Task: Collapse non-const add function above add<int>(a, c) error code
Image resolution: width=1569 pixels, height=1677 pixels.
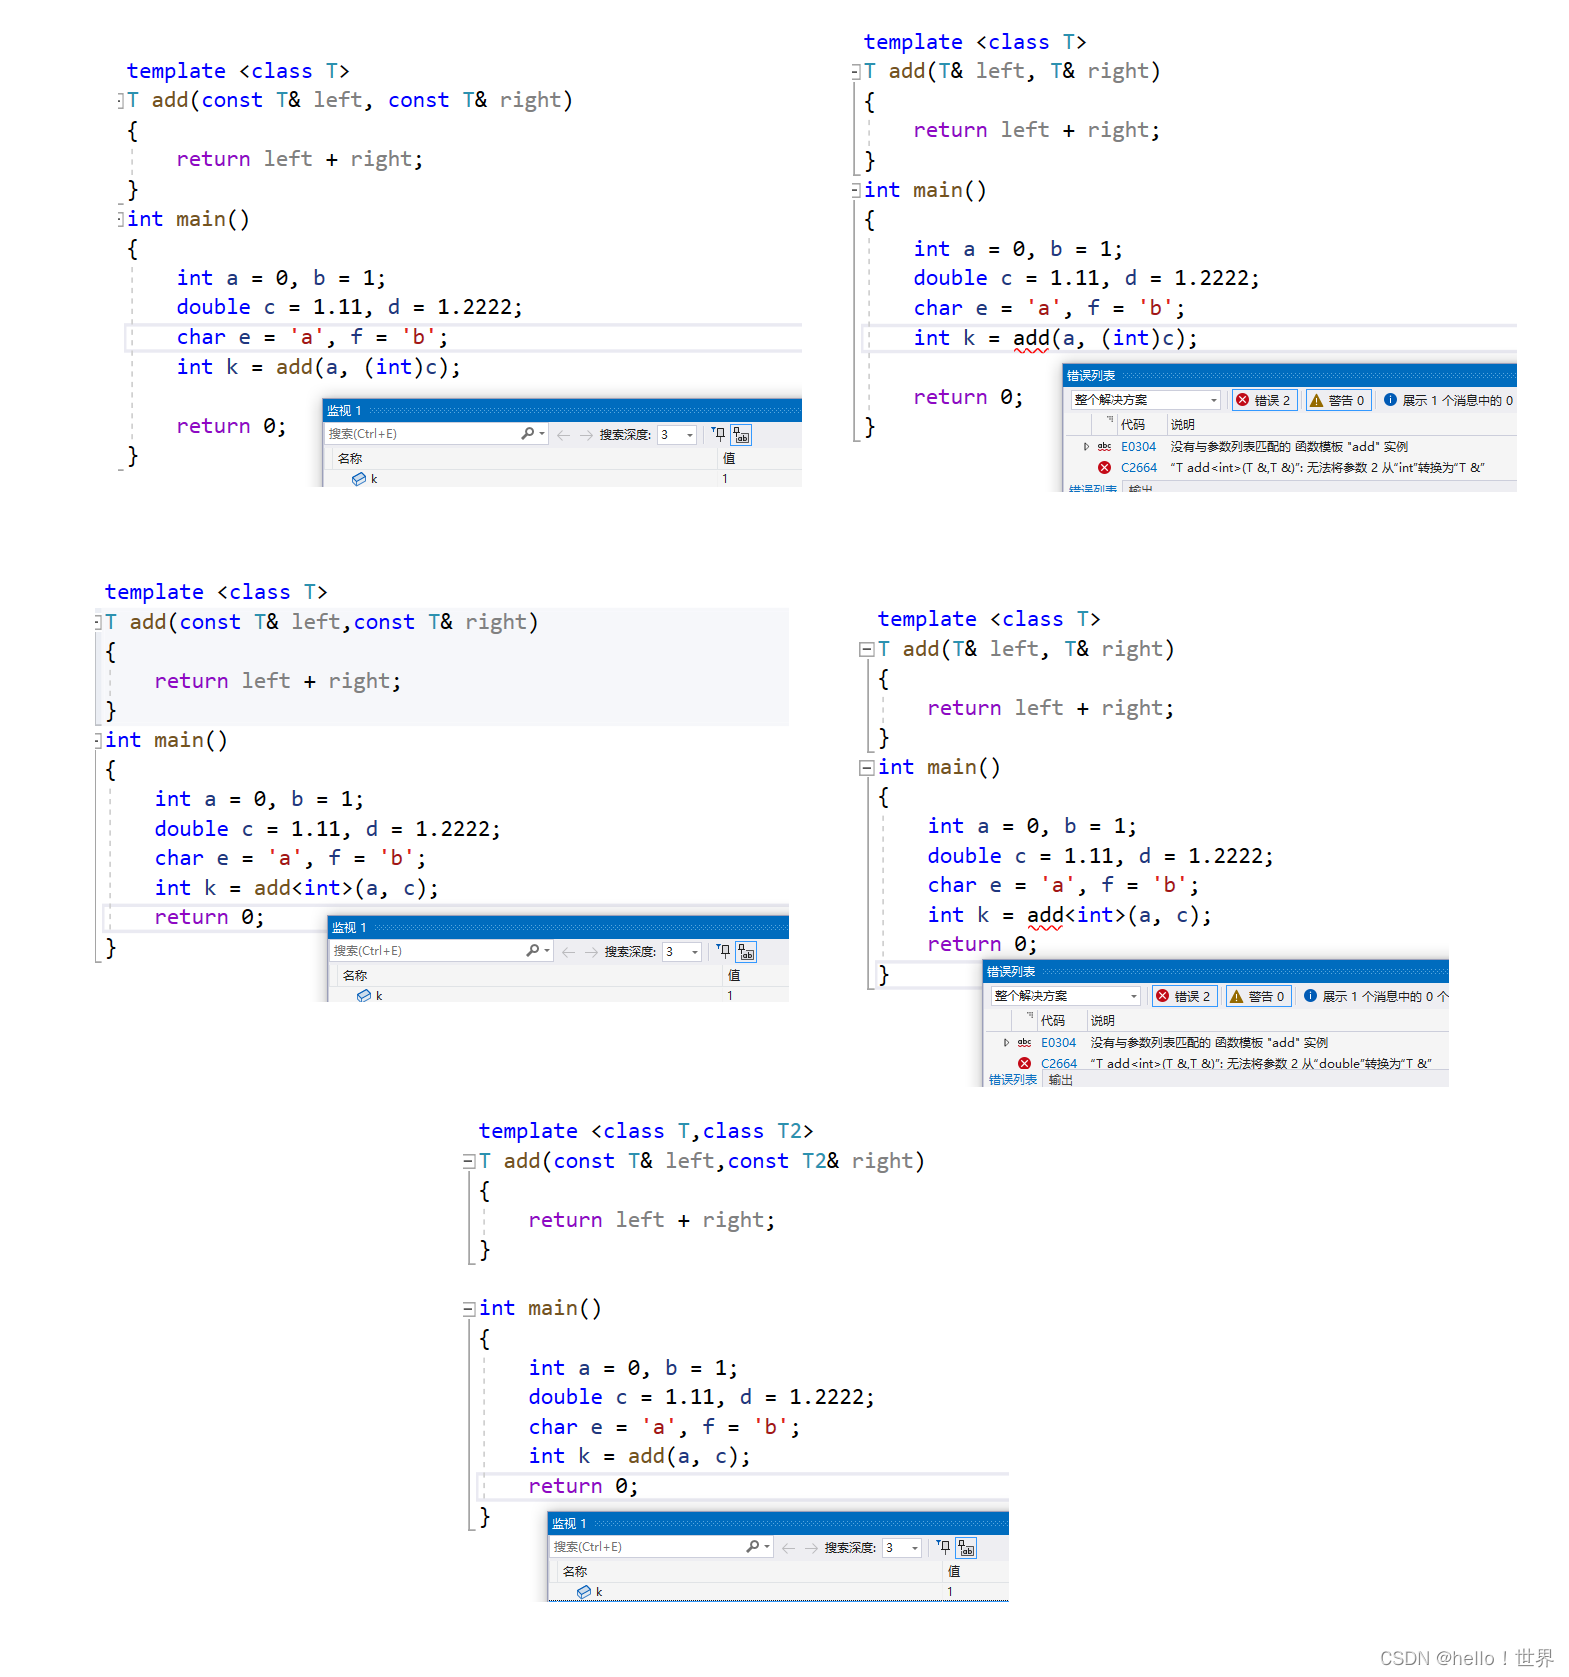Action: [867, 650]
